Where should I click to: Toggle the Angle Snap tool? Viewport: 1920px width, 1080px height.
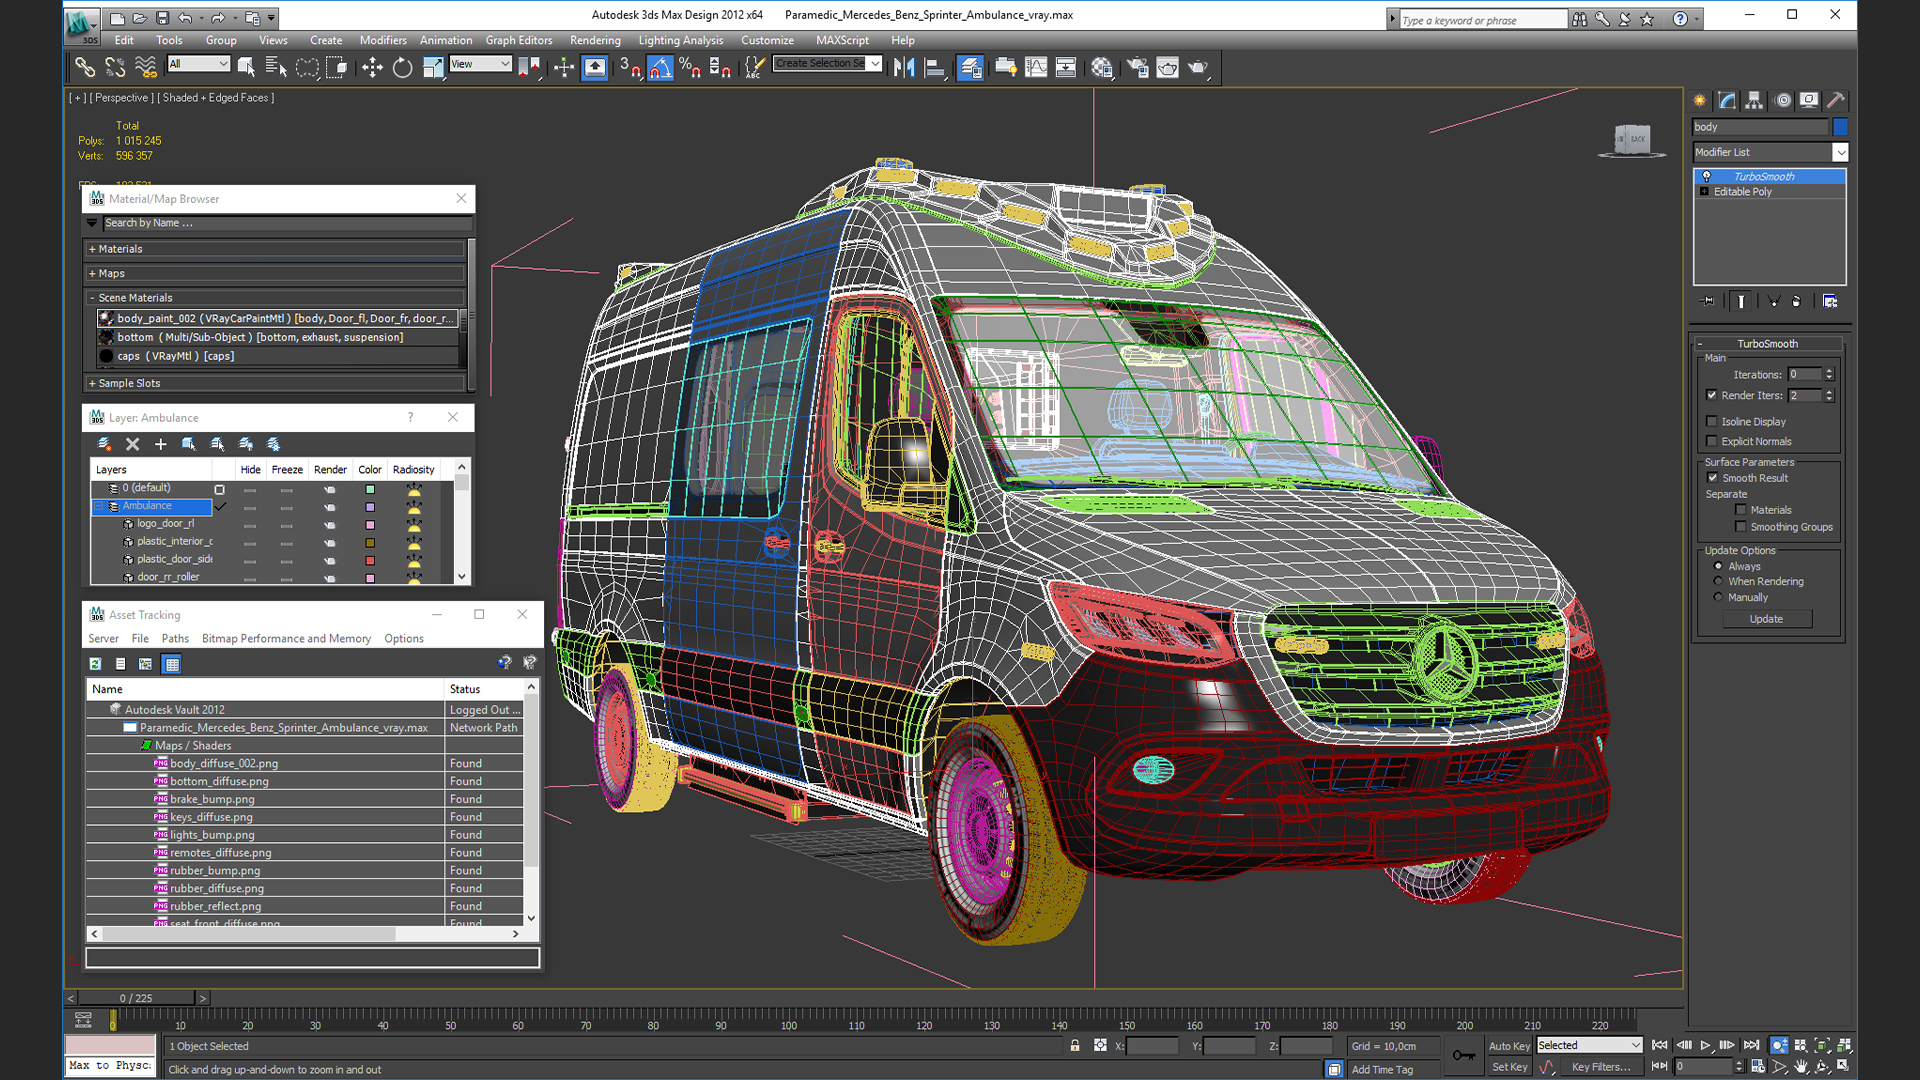[660, 67]
